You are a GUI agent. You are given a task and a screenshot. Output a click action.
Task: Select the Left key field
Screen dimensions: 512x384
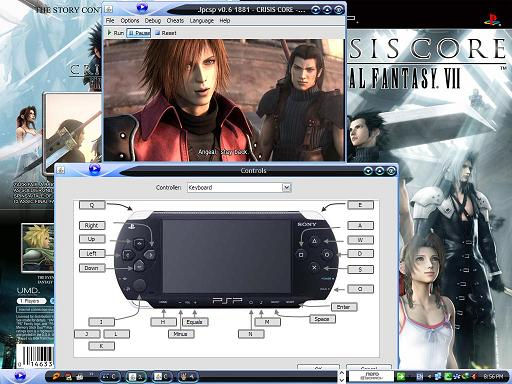point(92,254)
